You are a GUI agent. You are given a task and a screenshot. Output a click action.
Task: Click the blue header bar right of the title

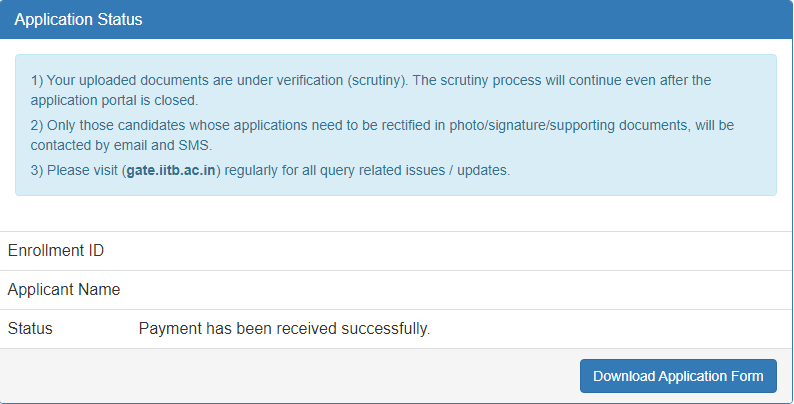point(466,19)
